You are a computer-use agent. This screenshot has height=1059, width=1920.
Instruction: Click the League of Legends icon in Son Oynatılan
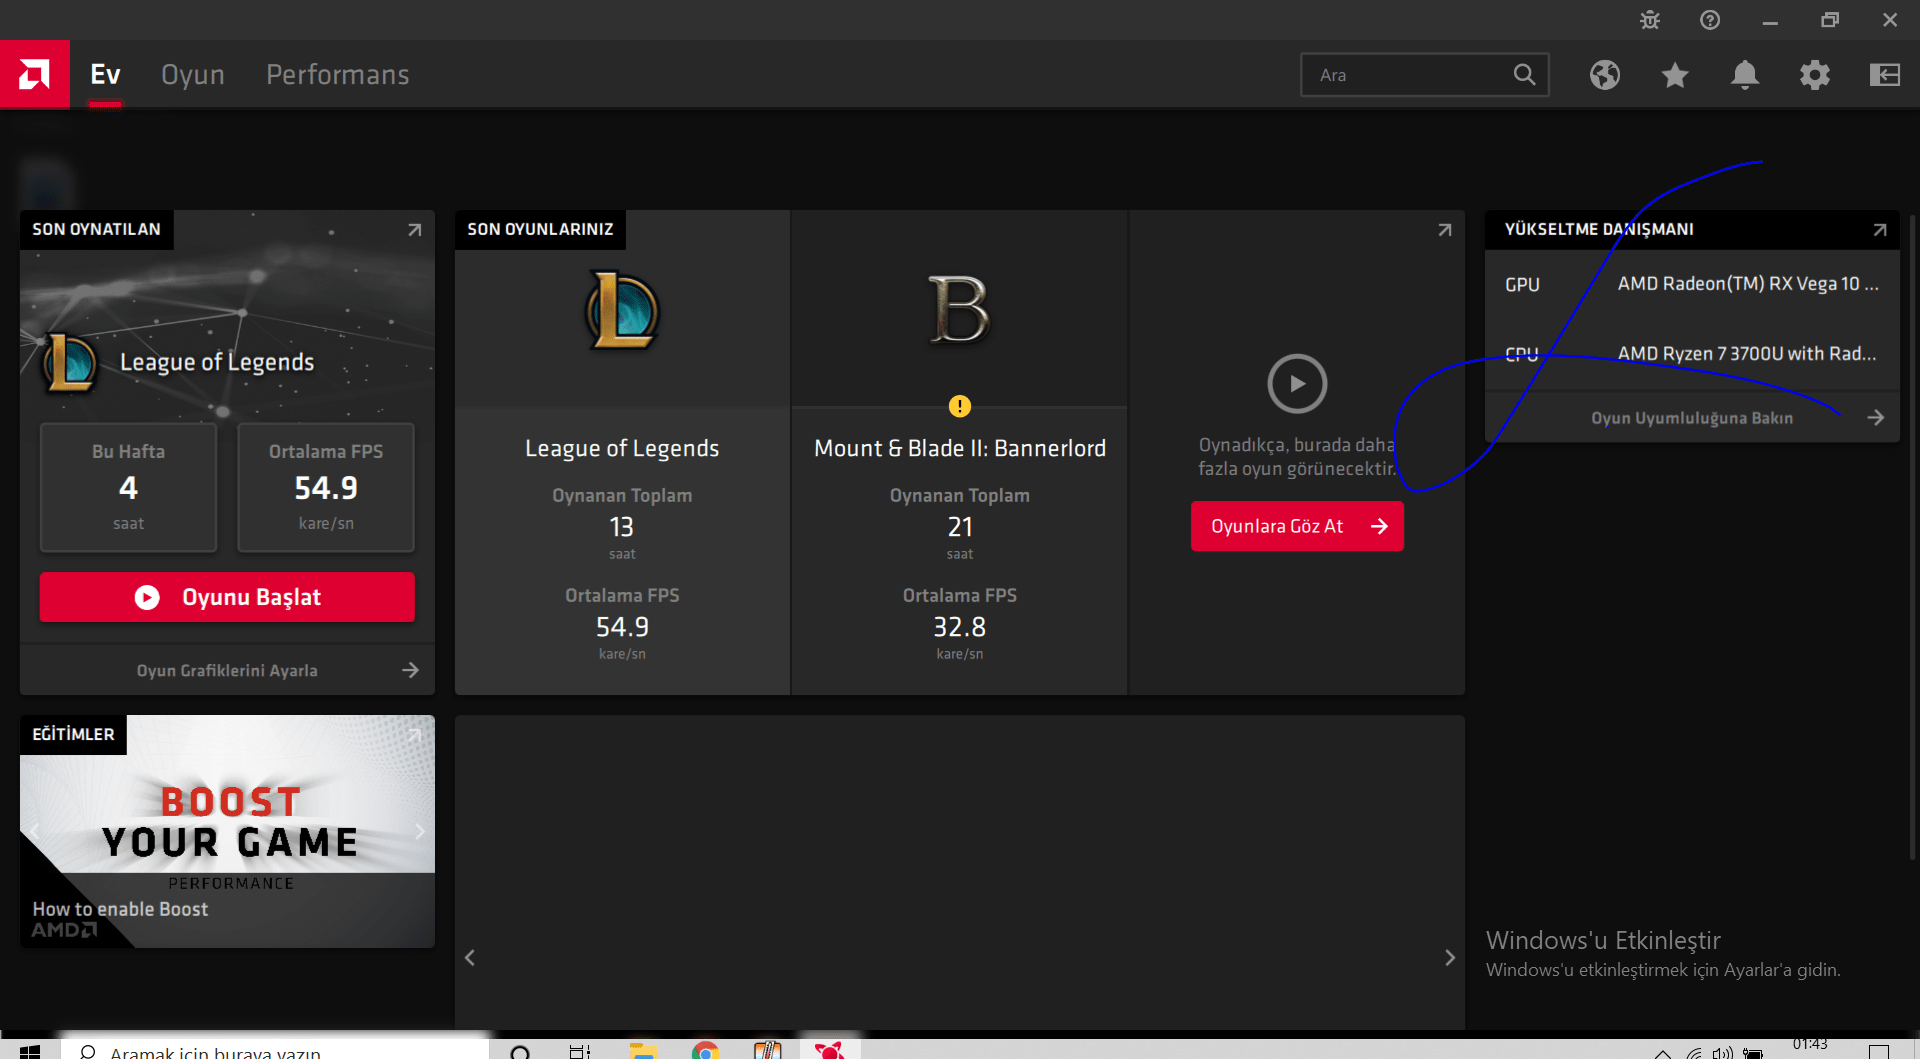coord(70,362)
